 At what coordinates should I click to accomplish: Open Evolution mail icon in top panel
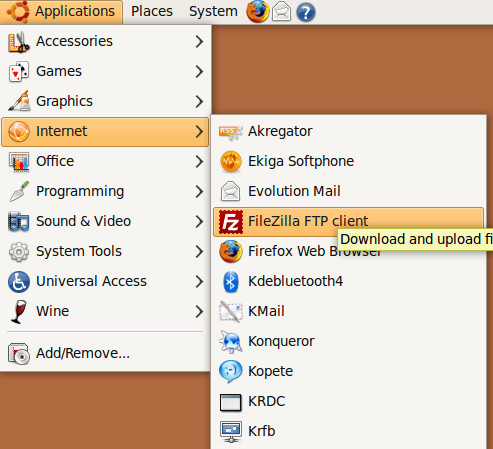click(281, 12)
